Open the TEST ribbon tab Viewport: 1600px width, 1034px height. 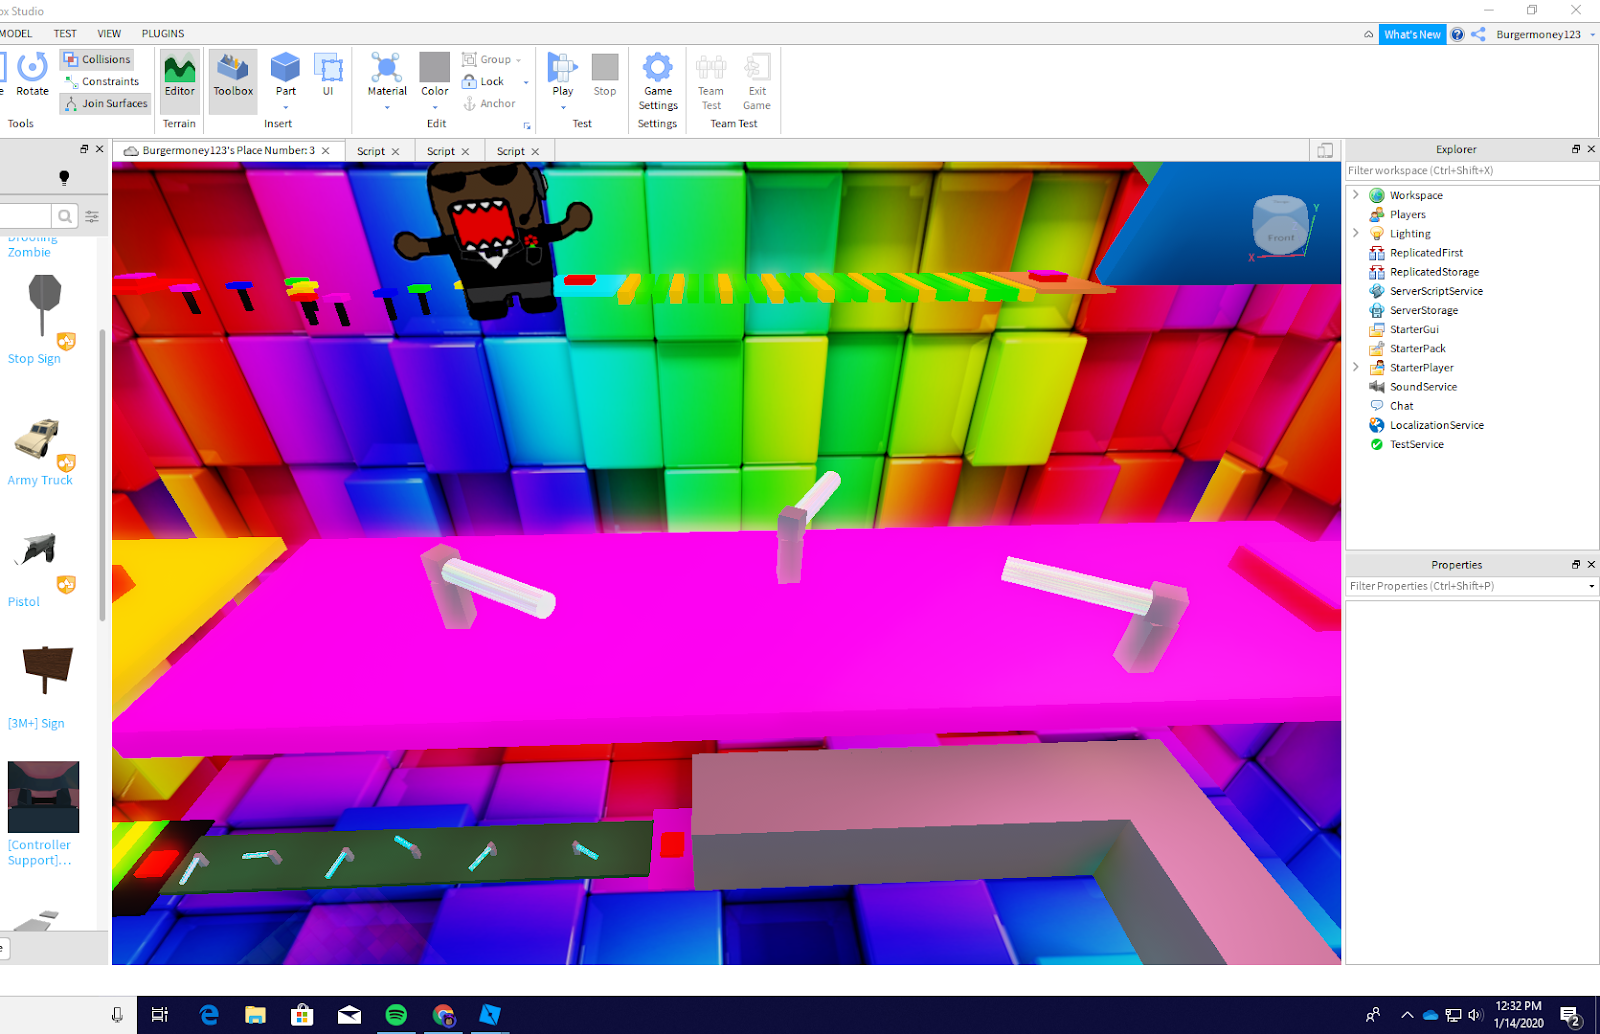pyautogui.click(x=65, y=34)
